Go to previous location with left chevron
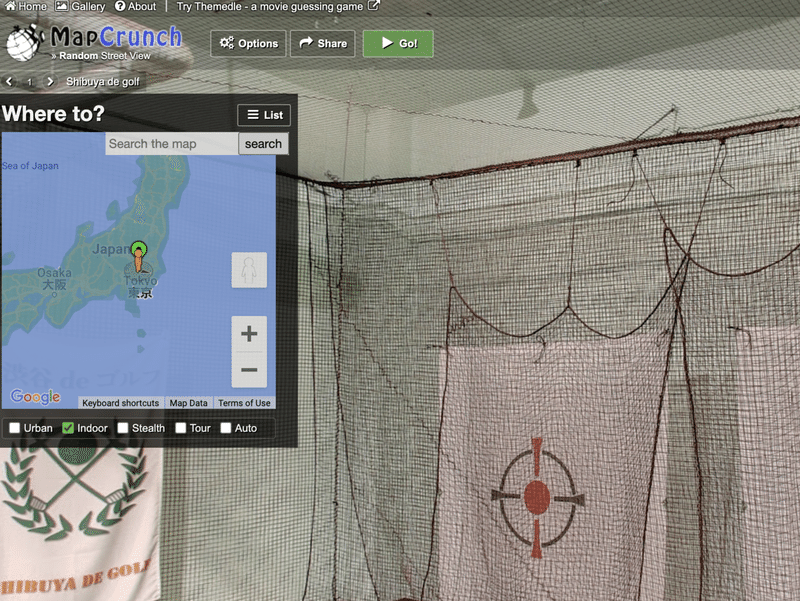800x601 pixels. (x=9, y=82)
